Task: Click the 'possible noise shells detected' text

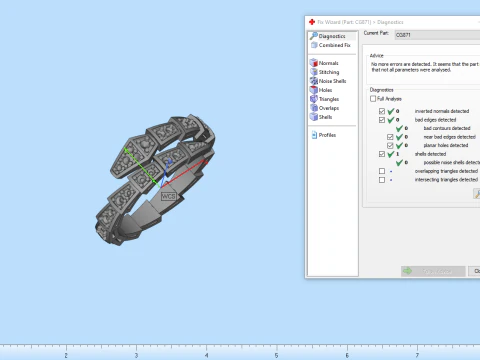Action: [x=452, y=163]
